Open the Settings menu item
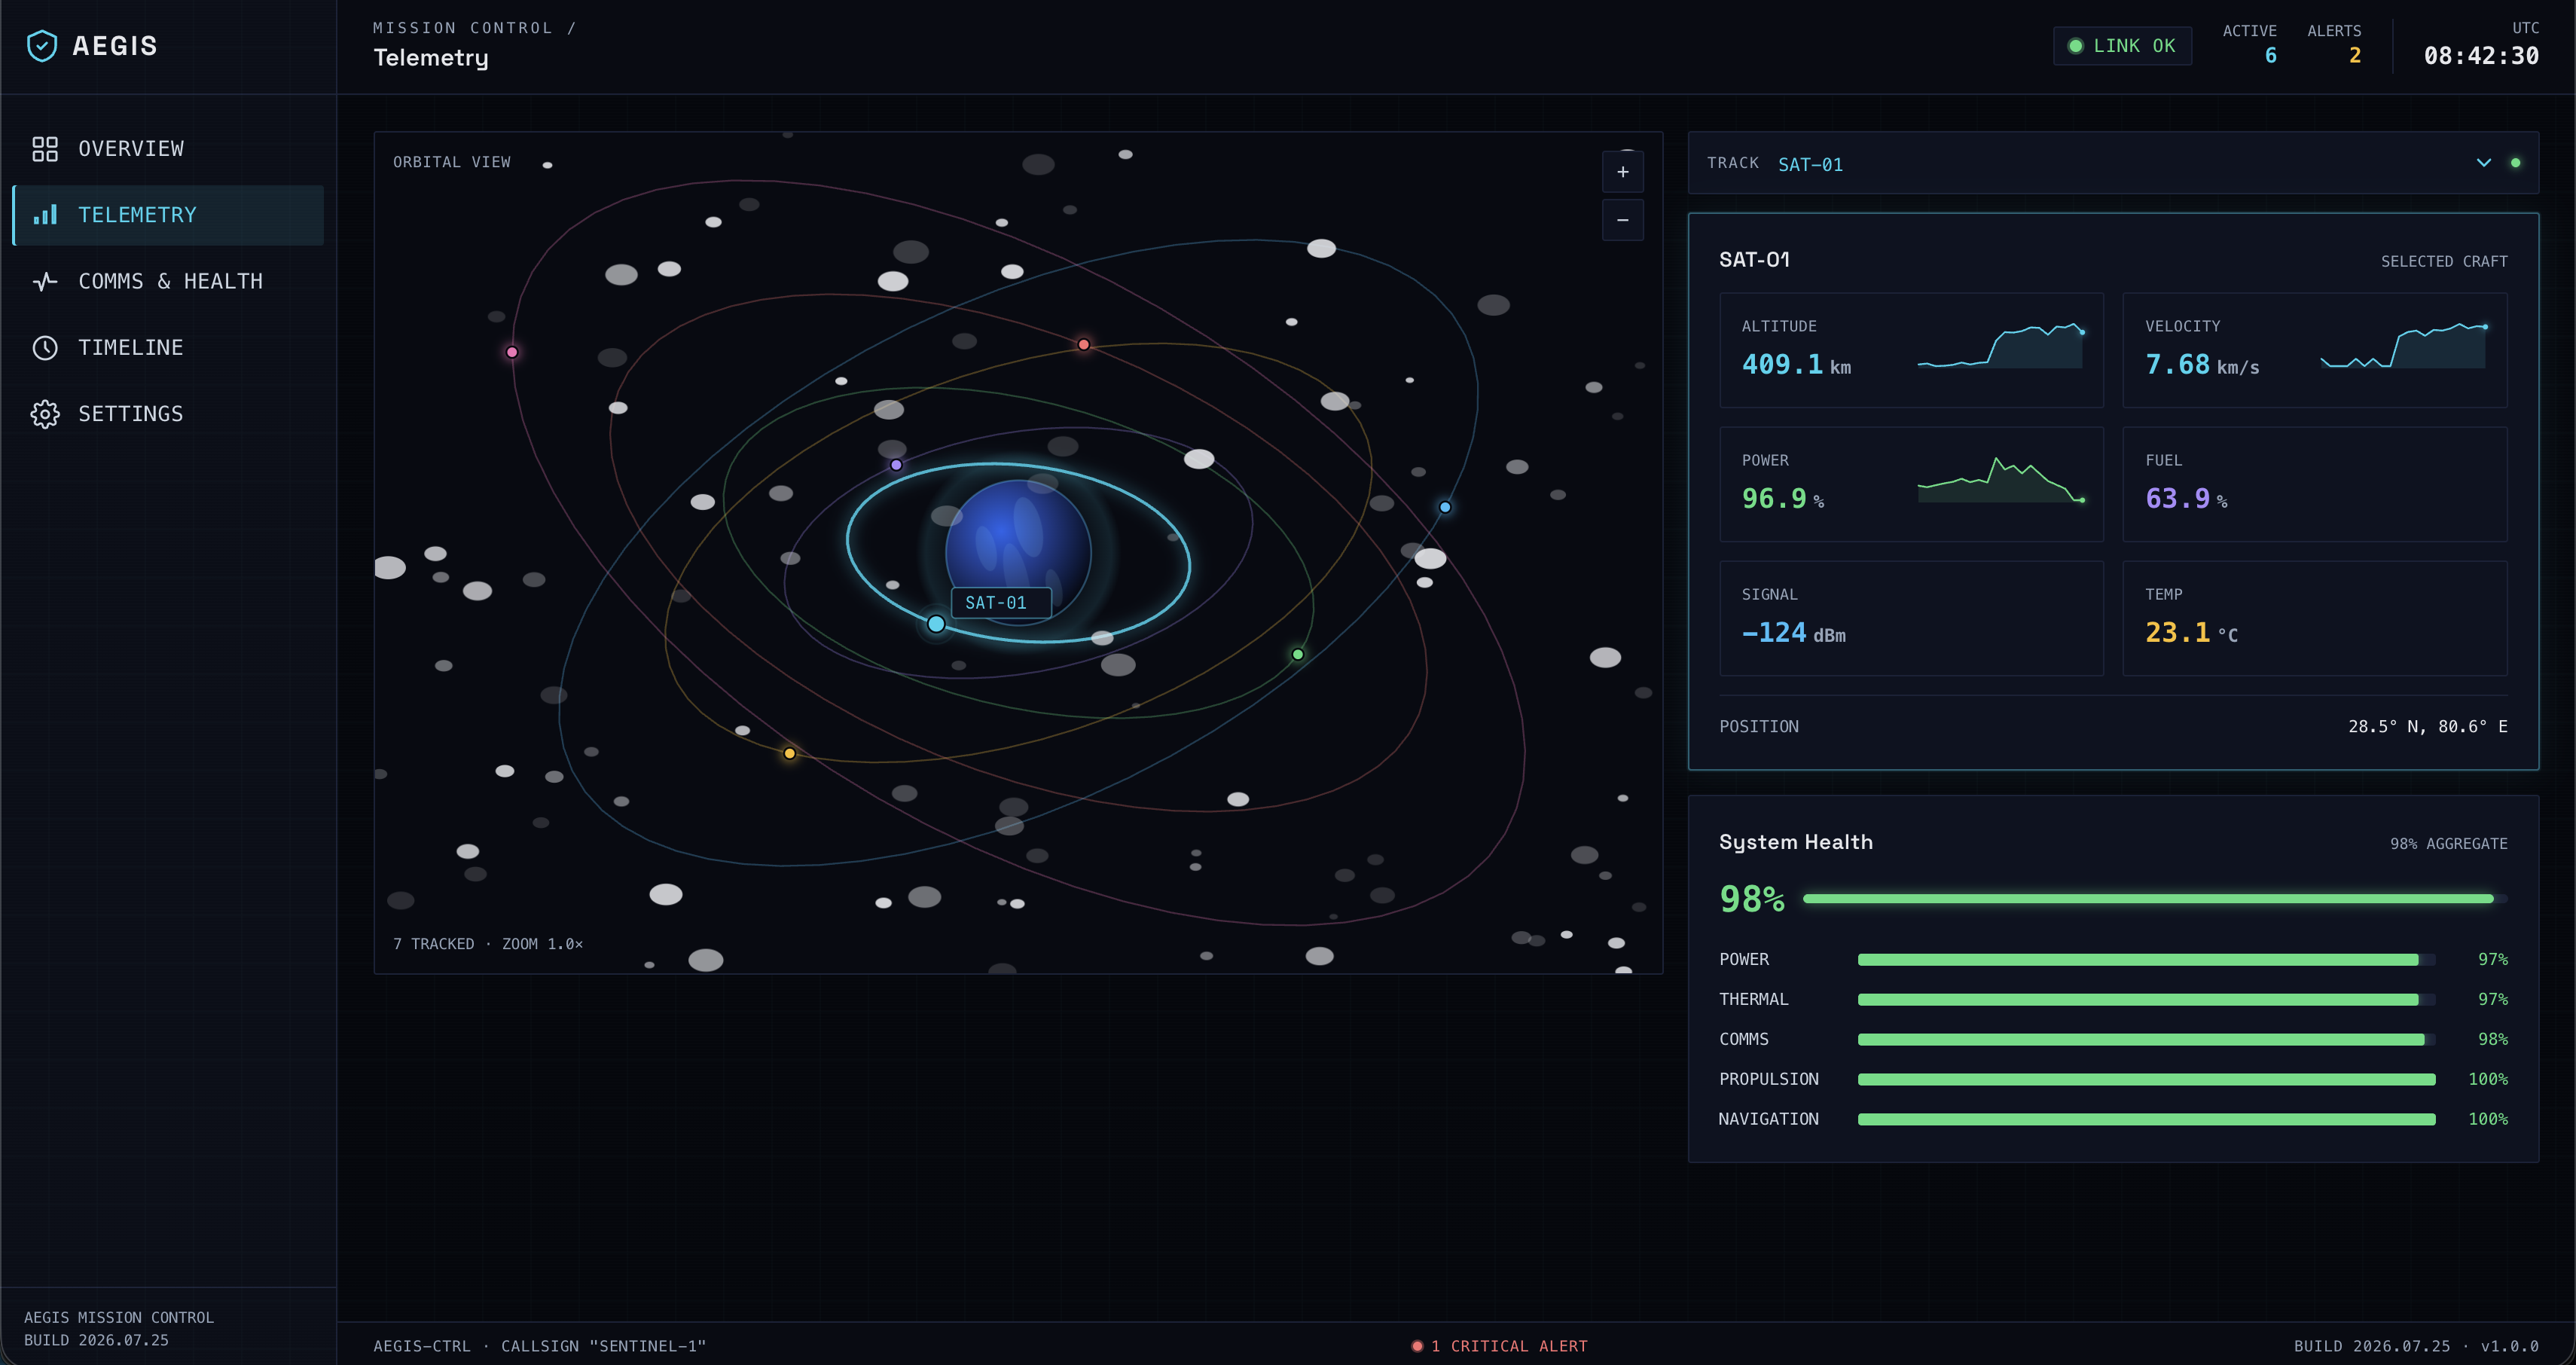2576x1365 pixels. coord(168,414)
